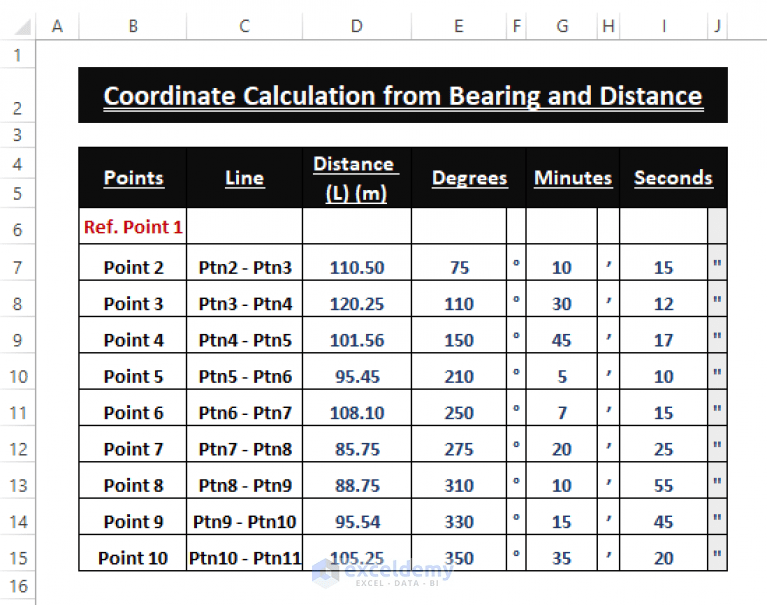The image size is (767, 605).
Task: Select distance value 95.45
Action: [x=357, y=372]
